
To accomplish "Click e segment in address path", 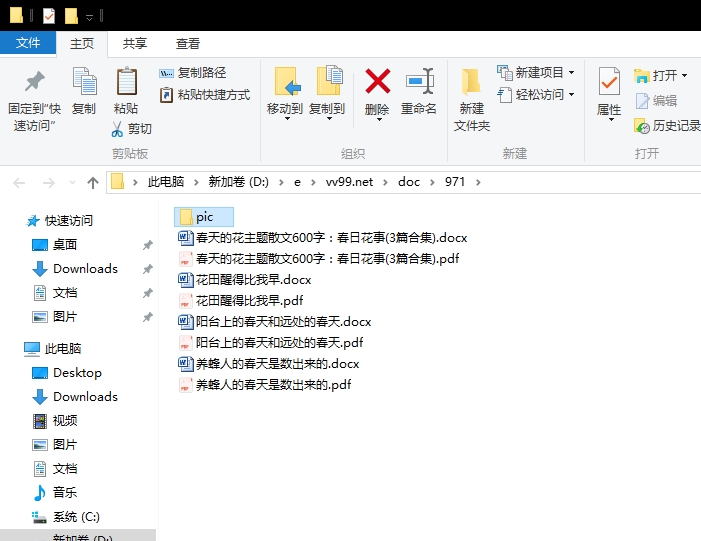I will pyautogui.click(x=297, y=182).
